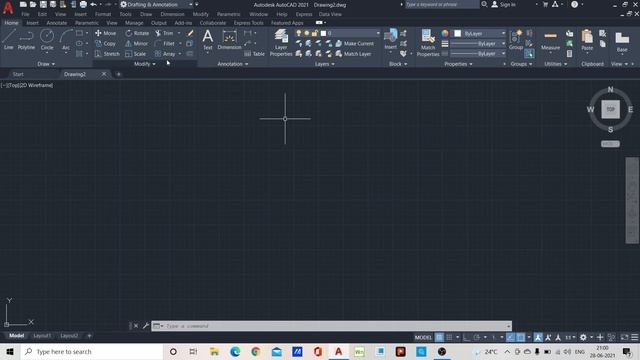
Task: Open the workspace Drafting & Annotation dropdown
Action: click(157, 4)
